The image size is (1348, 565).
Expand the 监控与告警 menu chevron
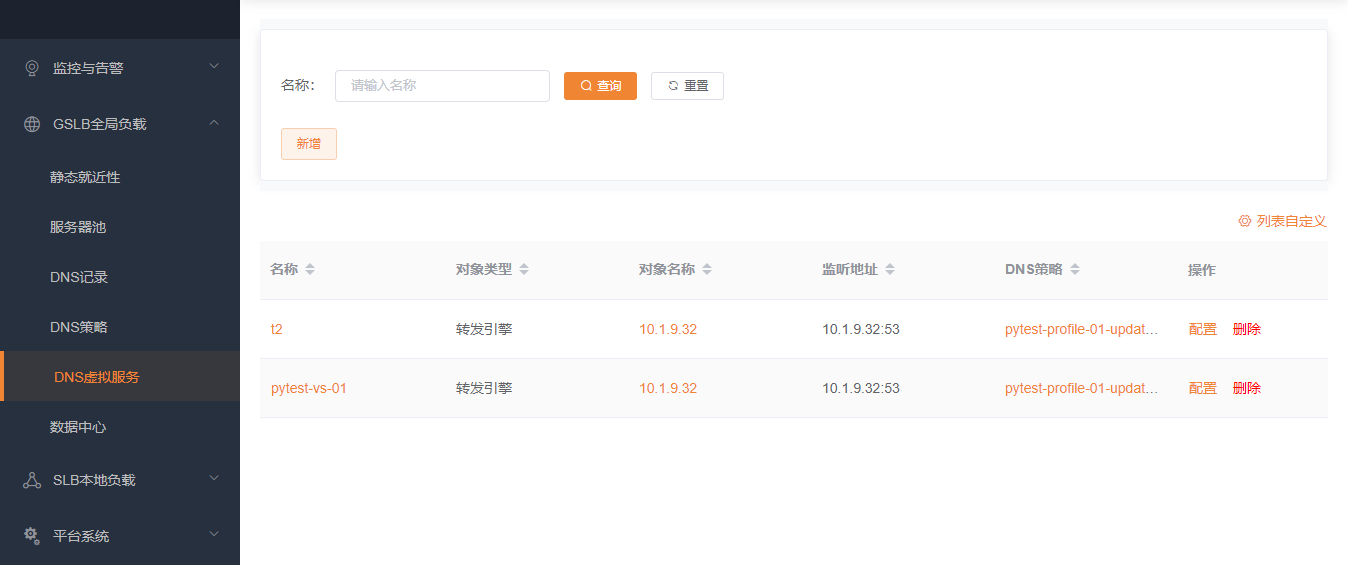(x=213, y=67)
